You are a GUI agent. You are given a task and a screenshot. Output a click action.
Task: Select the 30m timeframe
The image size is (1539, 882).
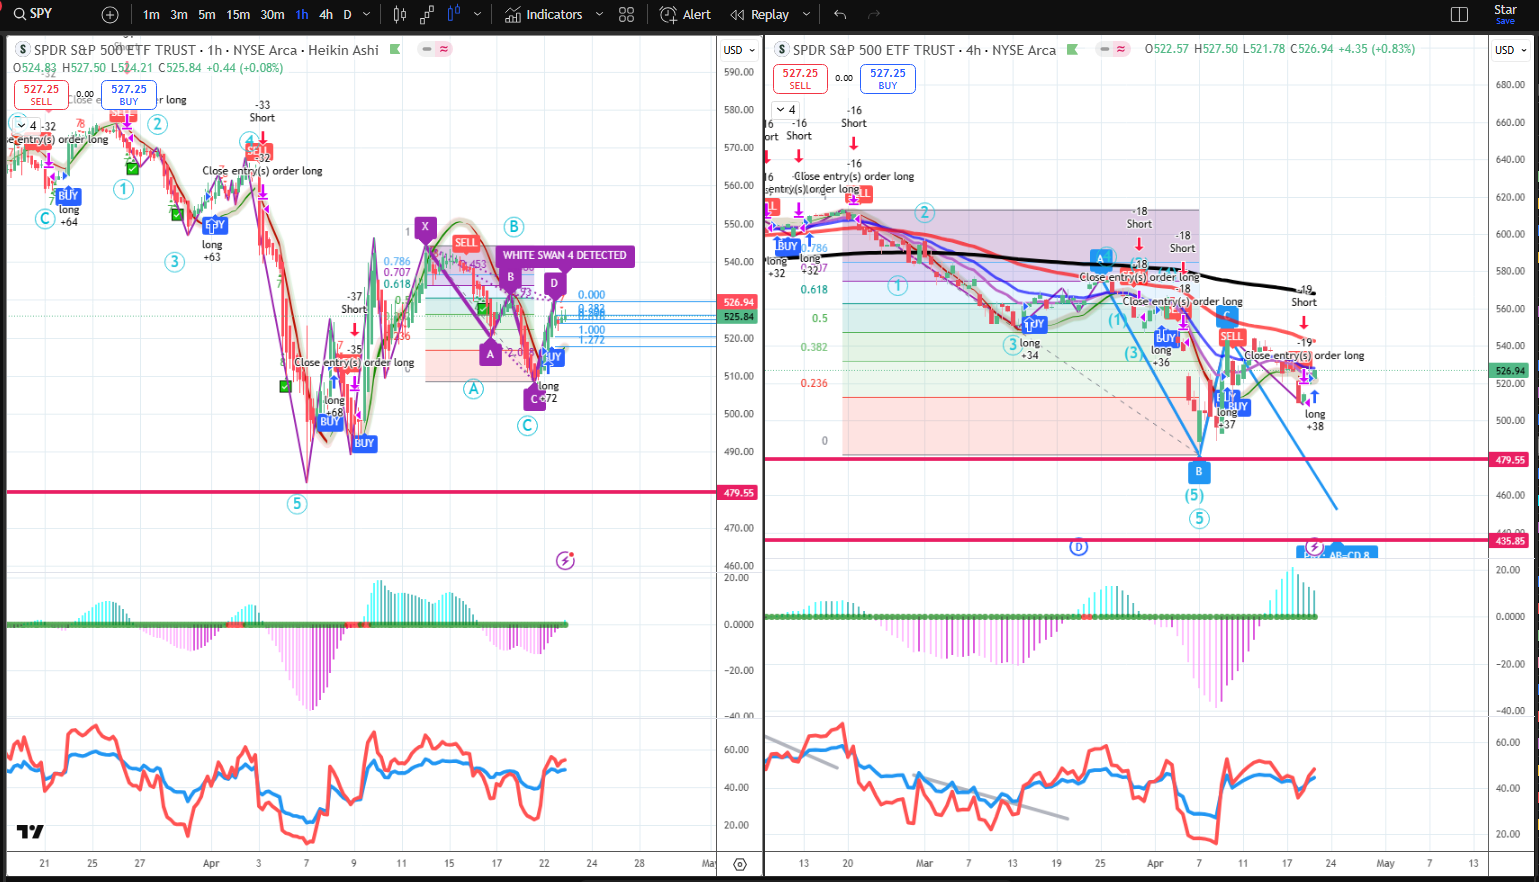click(272, 15)
